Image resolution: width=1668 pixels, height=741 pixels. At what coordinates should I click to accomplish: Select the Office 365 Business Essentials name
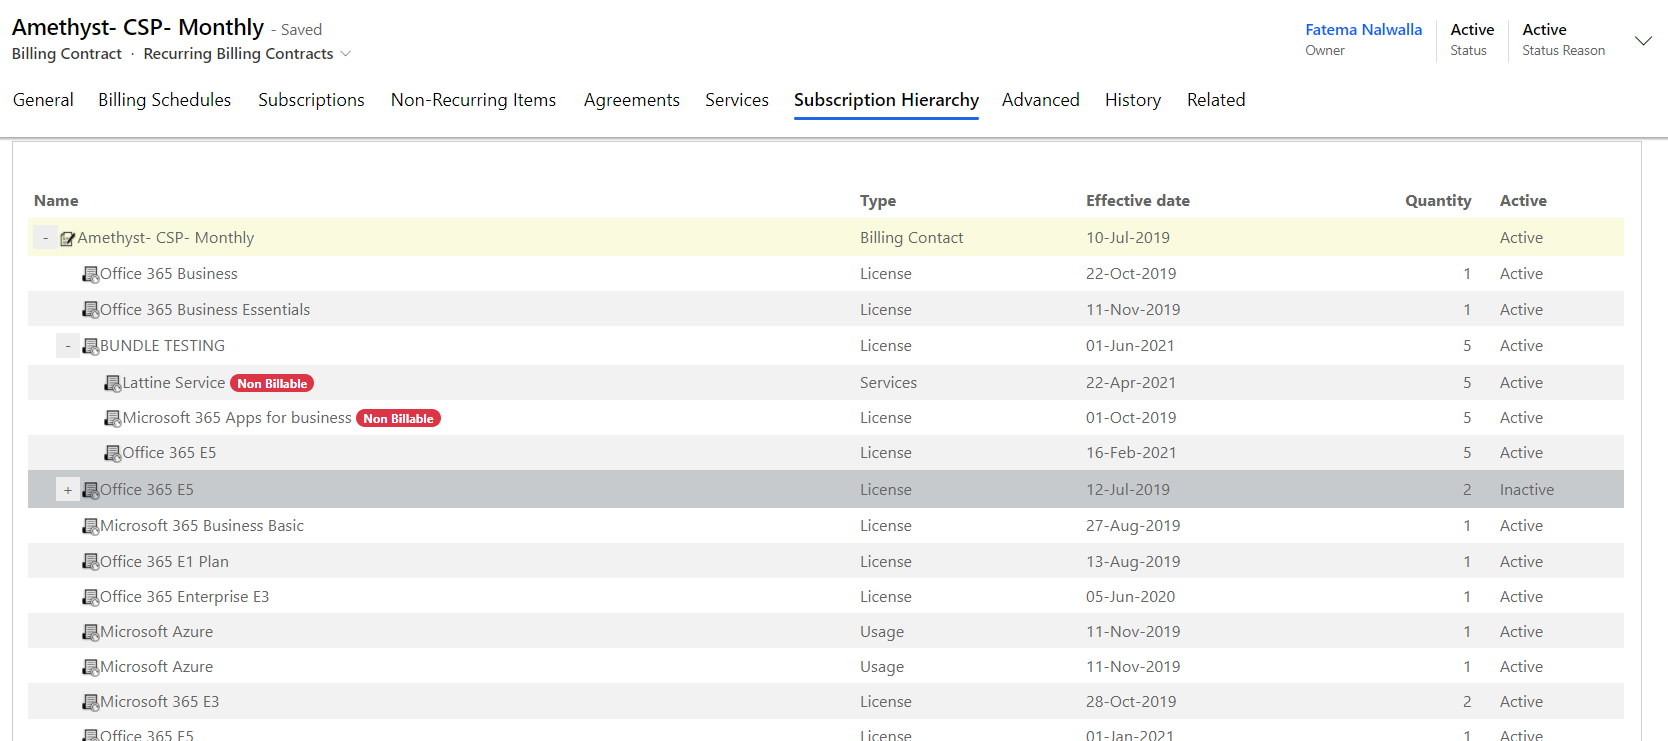point(205,310)
